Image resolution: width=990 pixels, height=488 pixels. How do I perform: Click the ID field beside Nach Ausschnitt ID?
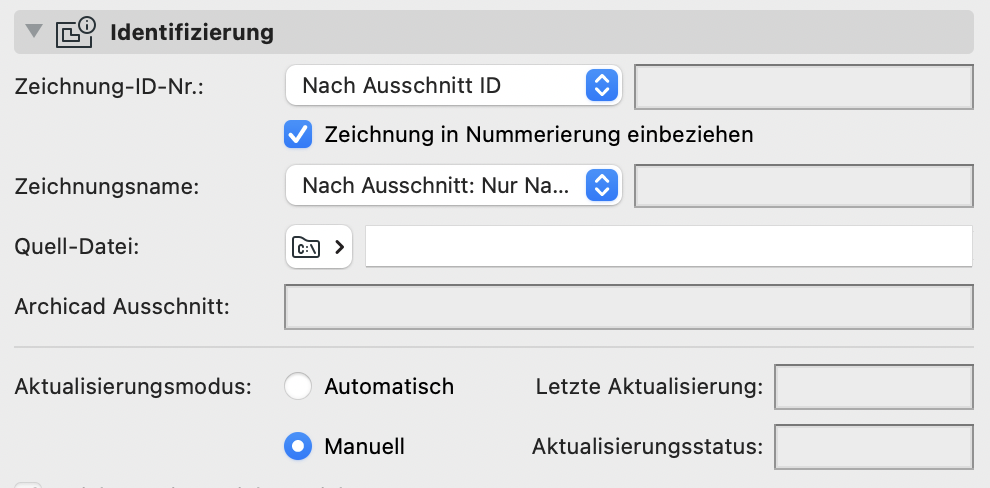pyautogui.click(x=804, y=86)
